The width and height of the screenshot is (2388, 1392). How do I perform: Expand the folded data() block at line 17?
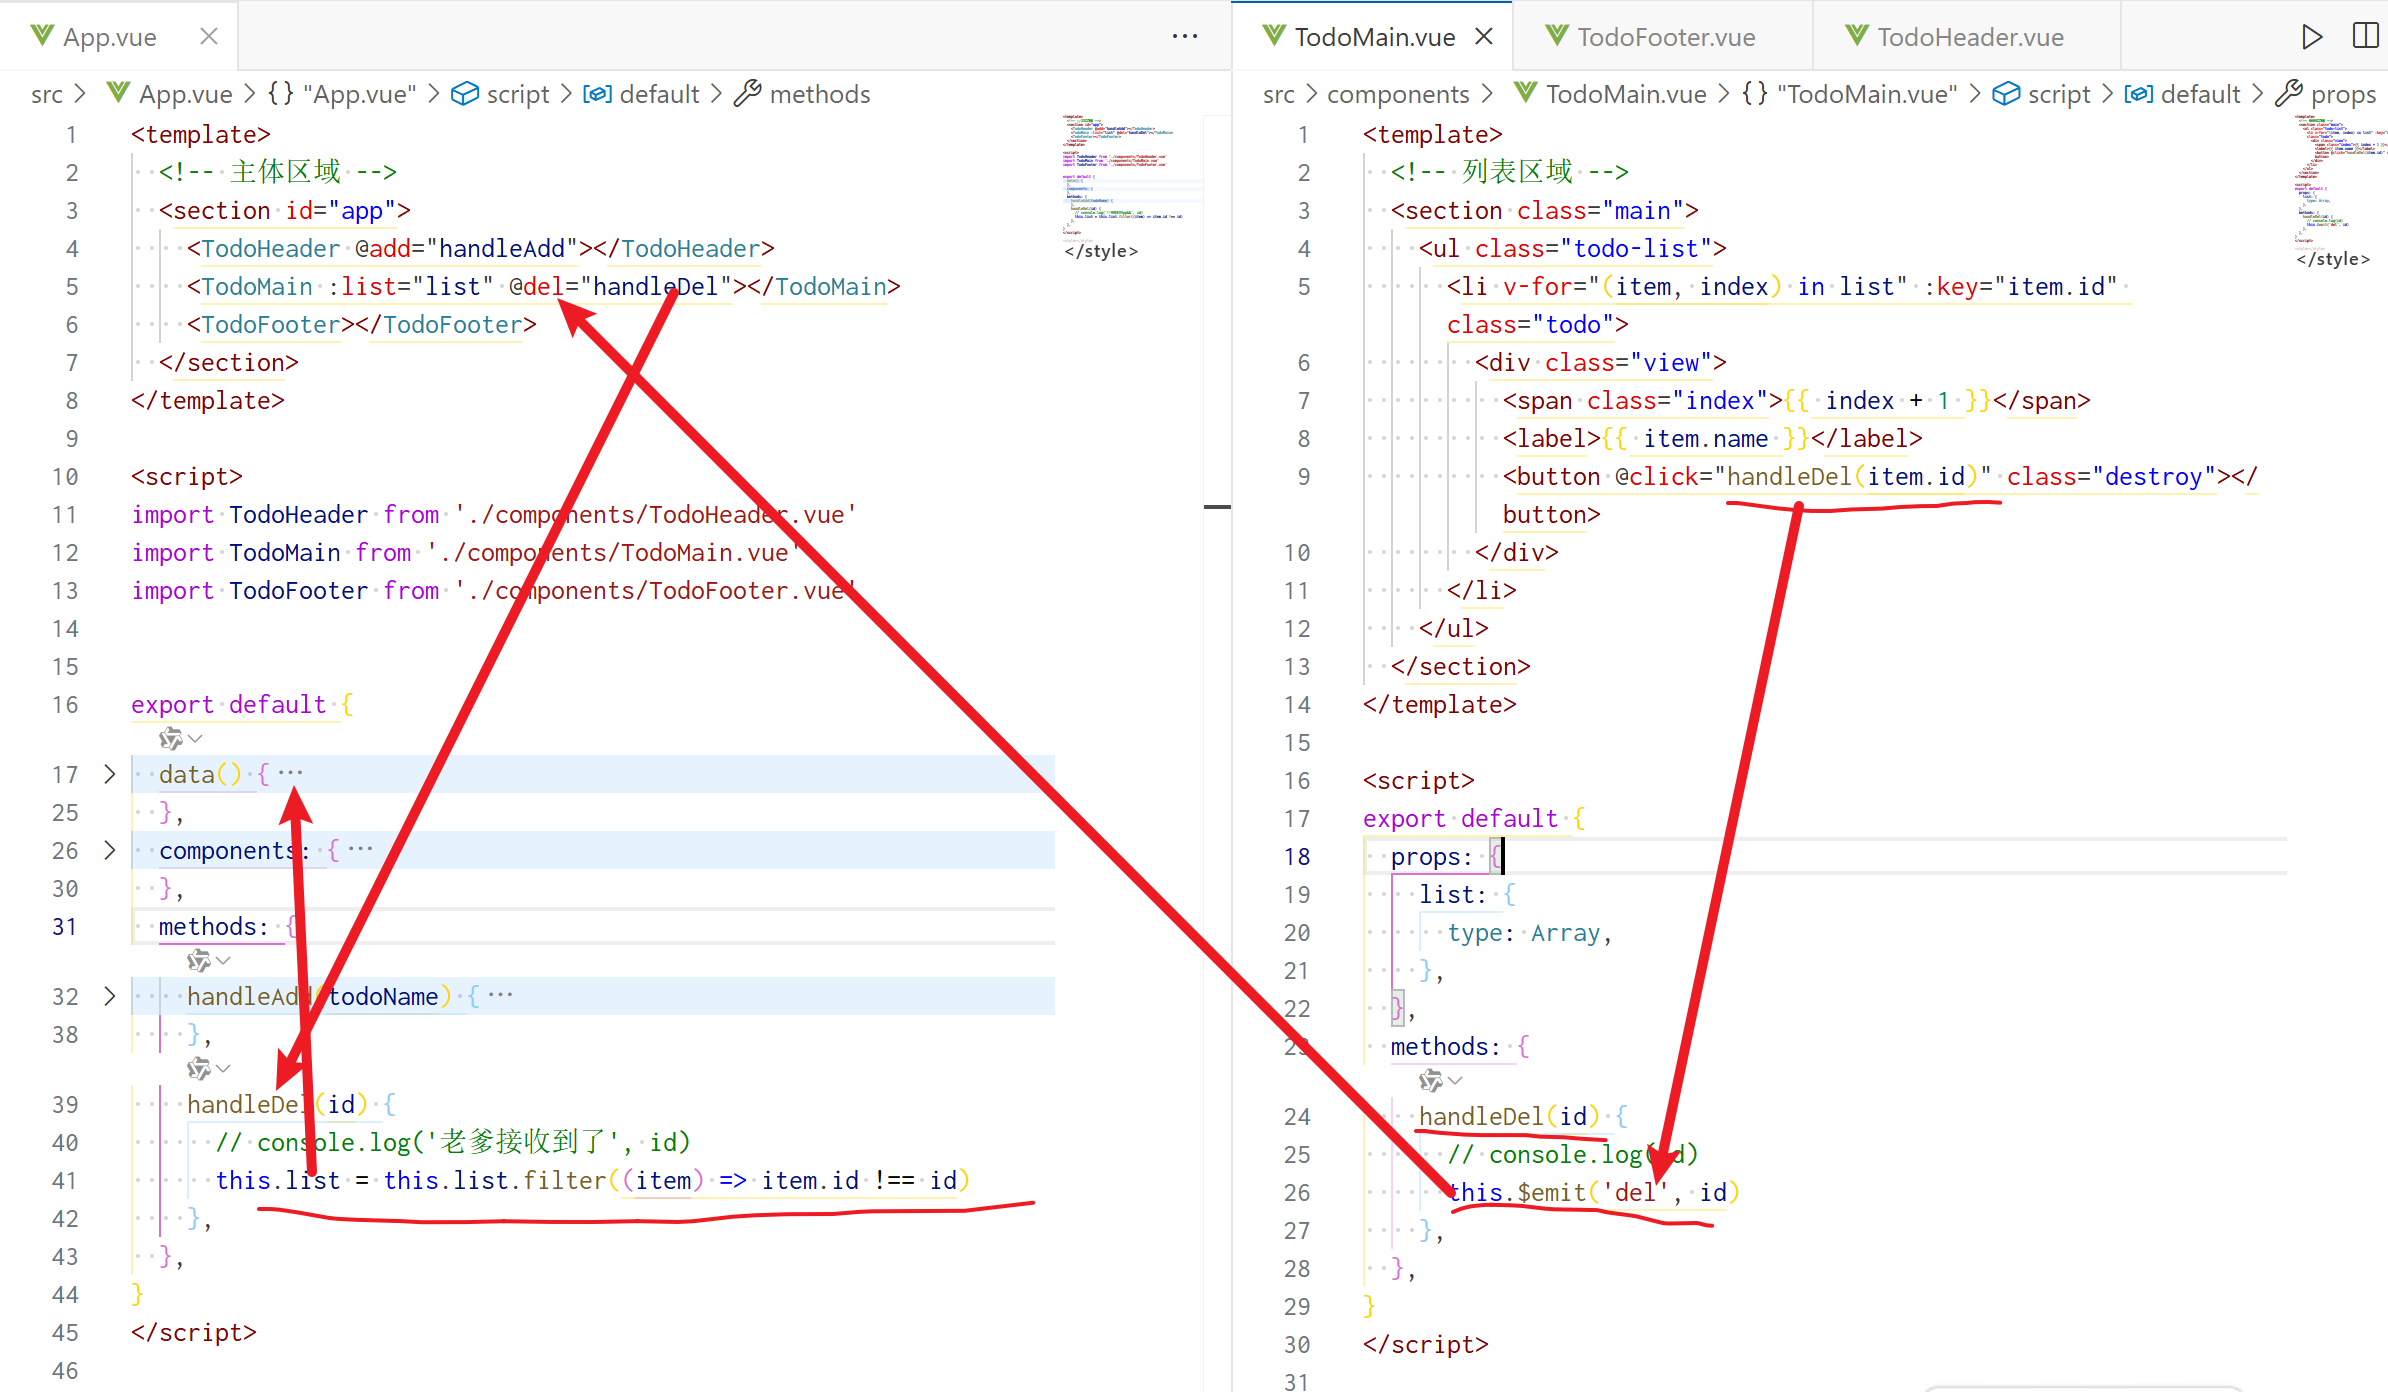tap(110, 774)
